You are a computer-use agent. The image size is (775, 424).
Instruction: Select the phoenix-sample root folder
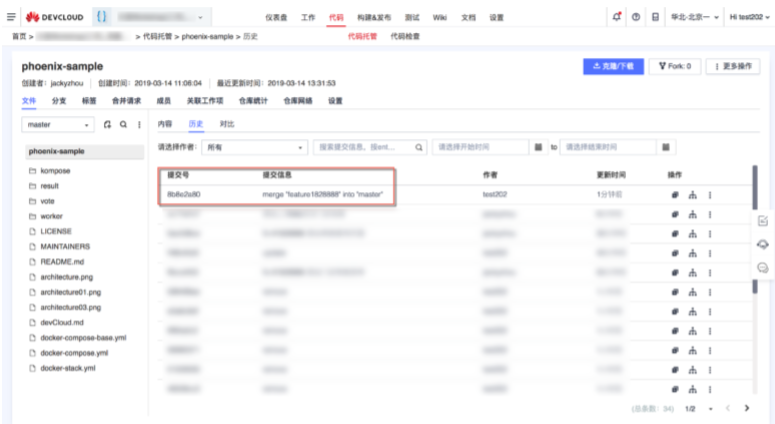coord(85,151)
